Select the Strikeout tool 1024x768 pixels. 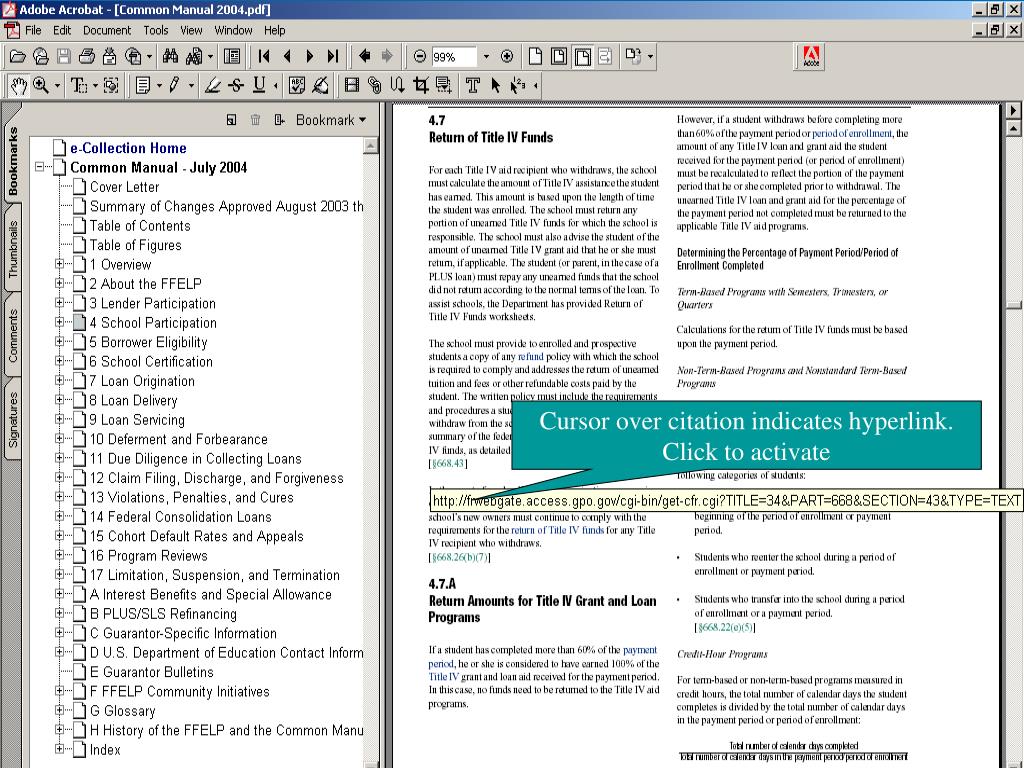pos(236,86)
